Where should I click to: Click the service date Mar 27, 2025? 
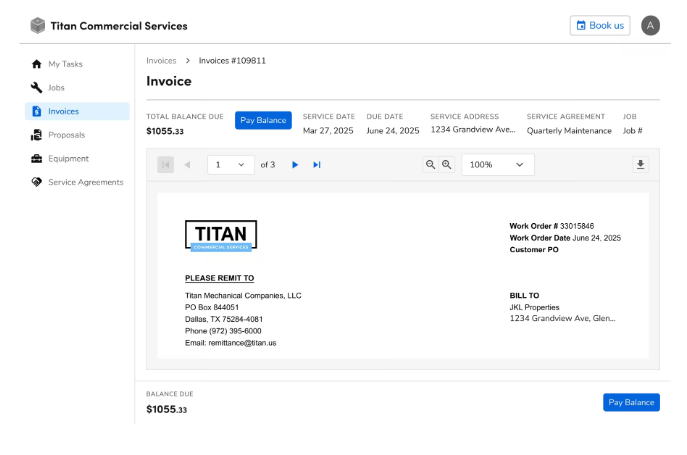[328, 131]
